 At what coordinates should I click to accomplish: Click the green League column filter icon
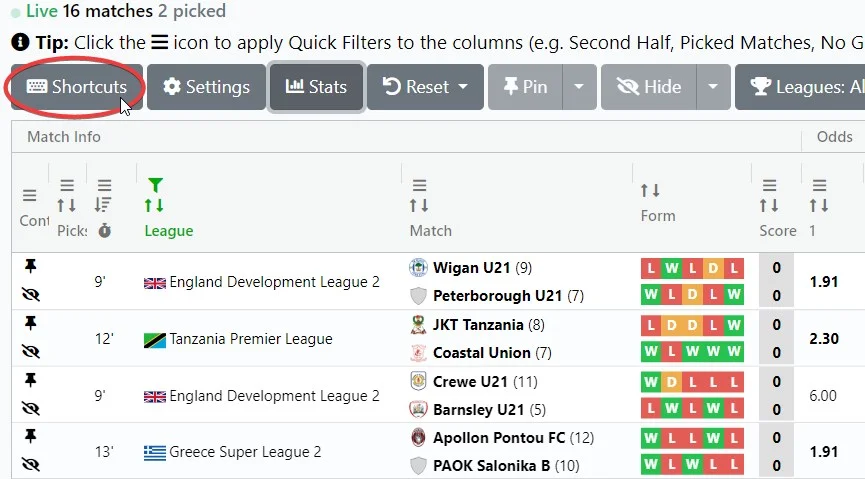click(154, 185)
